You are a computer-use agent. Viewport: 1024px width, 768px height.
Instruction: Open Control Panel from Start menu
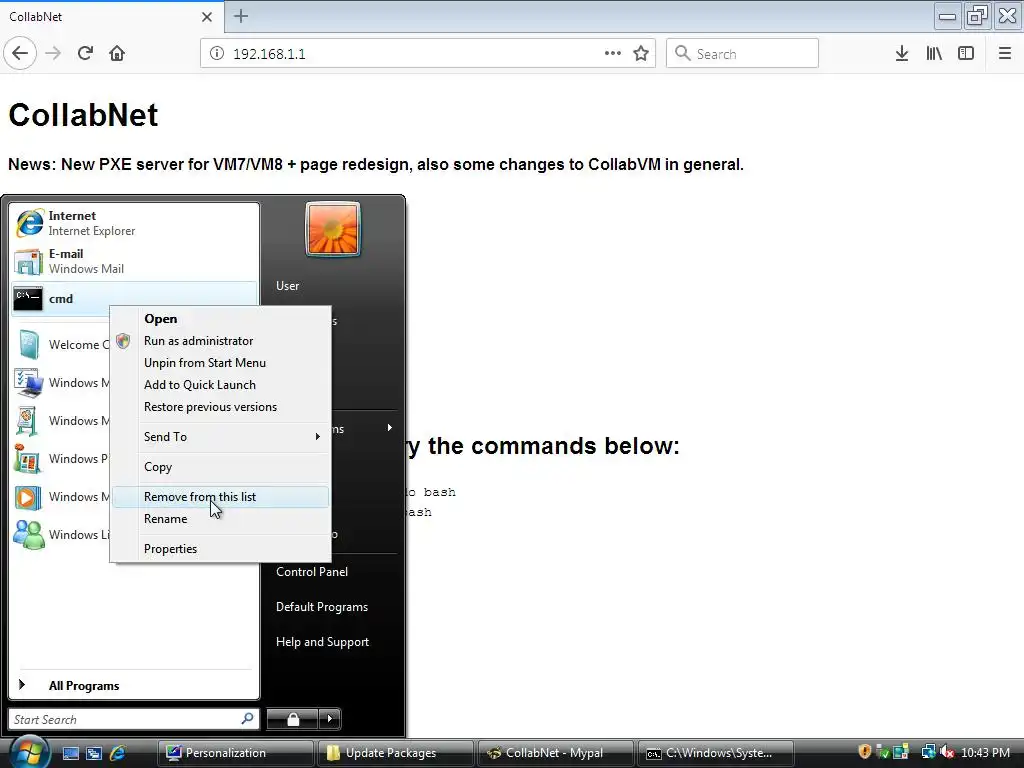click(312, 572)
